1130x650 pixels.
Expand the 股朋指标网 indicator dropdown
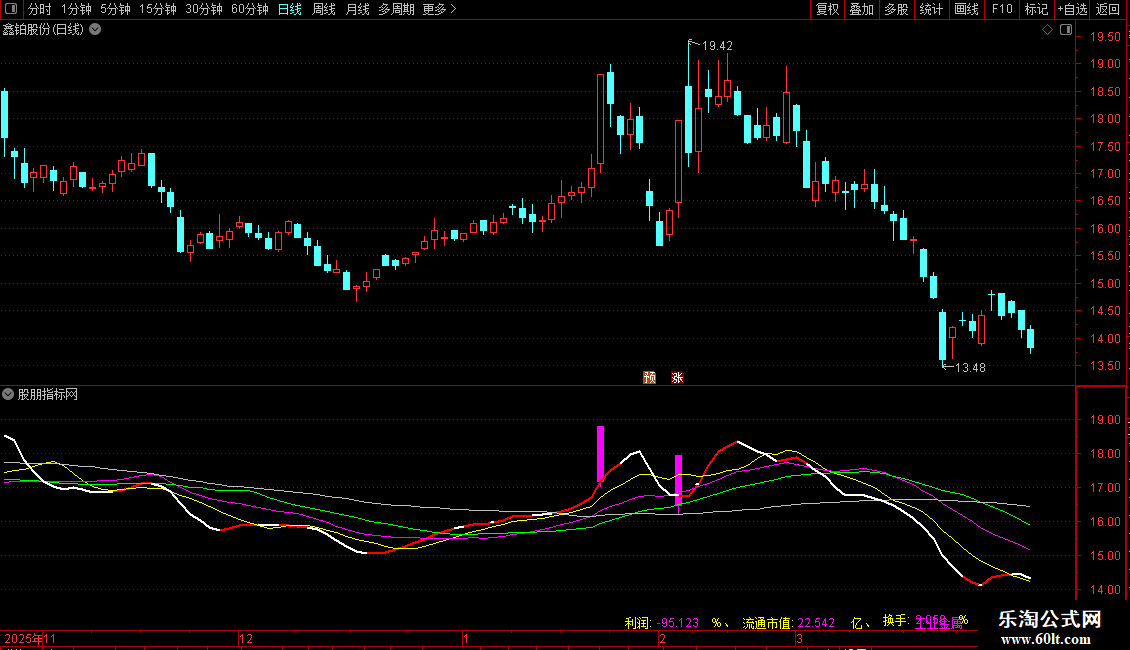click(x=8, y=394)
